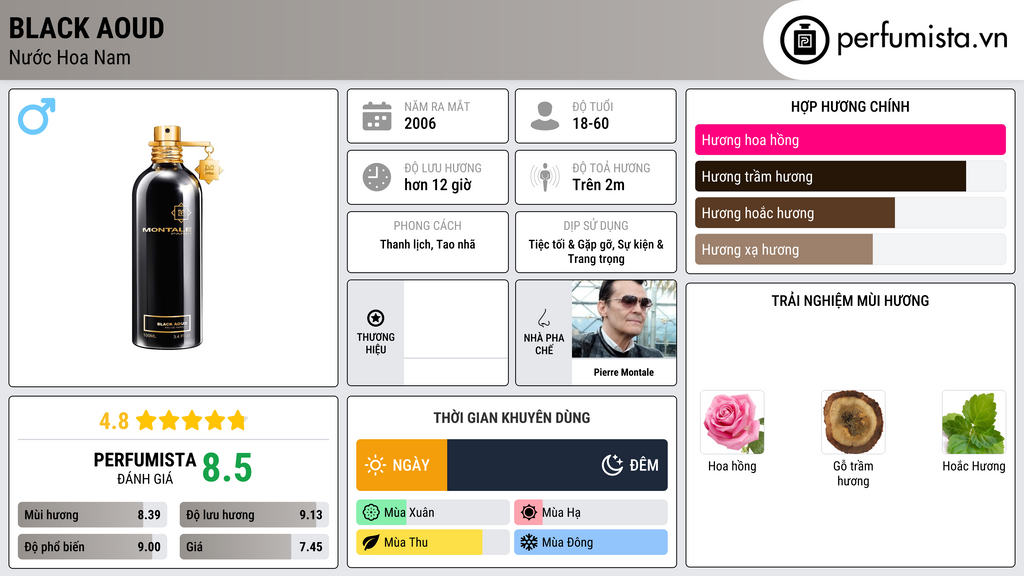1024x576 pixels.
Task: Click the green 8.5 Perfumista score
Action: [x=227, y=468]
